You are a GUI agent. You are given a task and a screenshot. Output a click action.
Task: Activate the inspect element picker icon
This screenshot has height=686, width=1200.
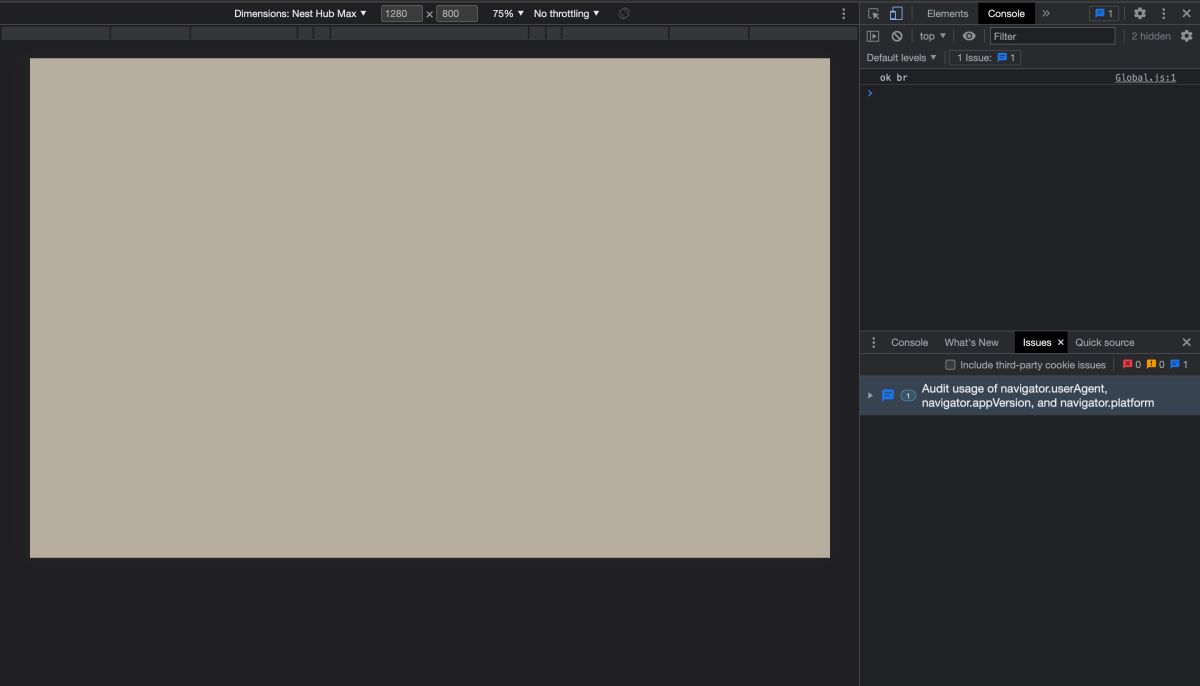874,13
